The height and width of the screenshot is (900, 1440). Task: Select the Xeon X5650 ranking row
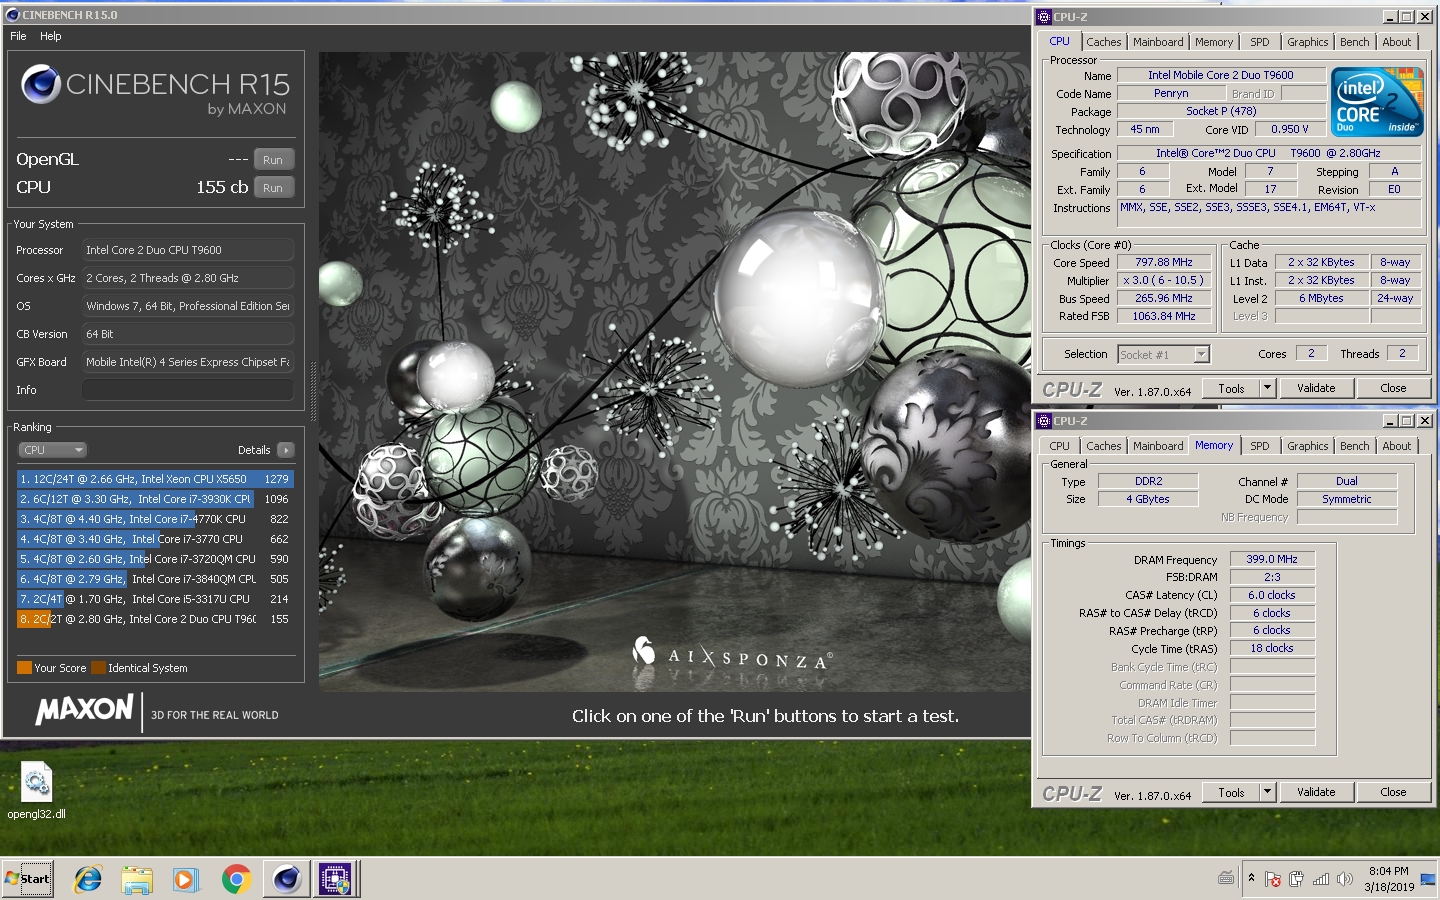point(155,479)
